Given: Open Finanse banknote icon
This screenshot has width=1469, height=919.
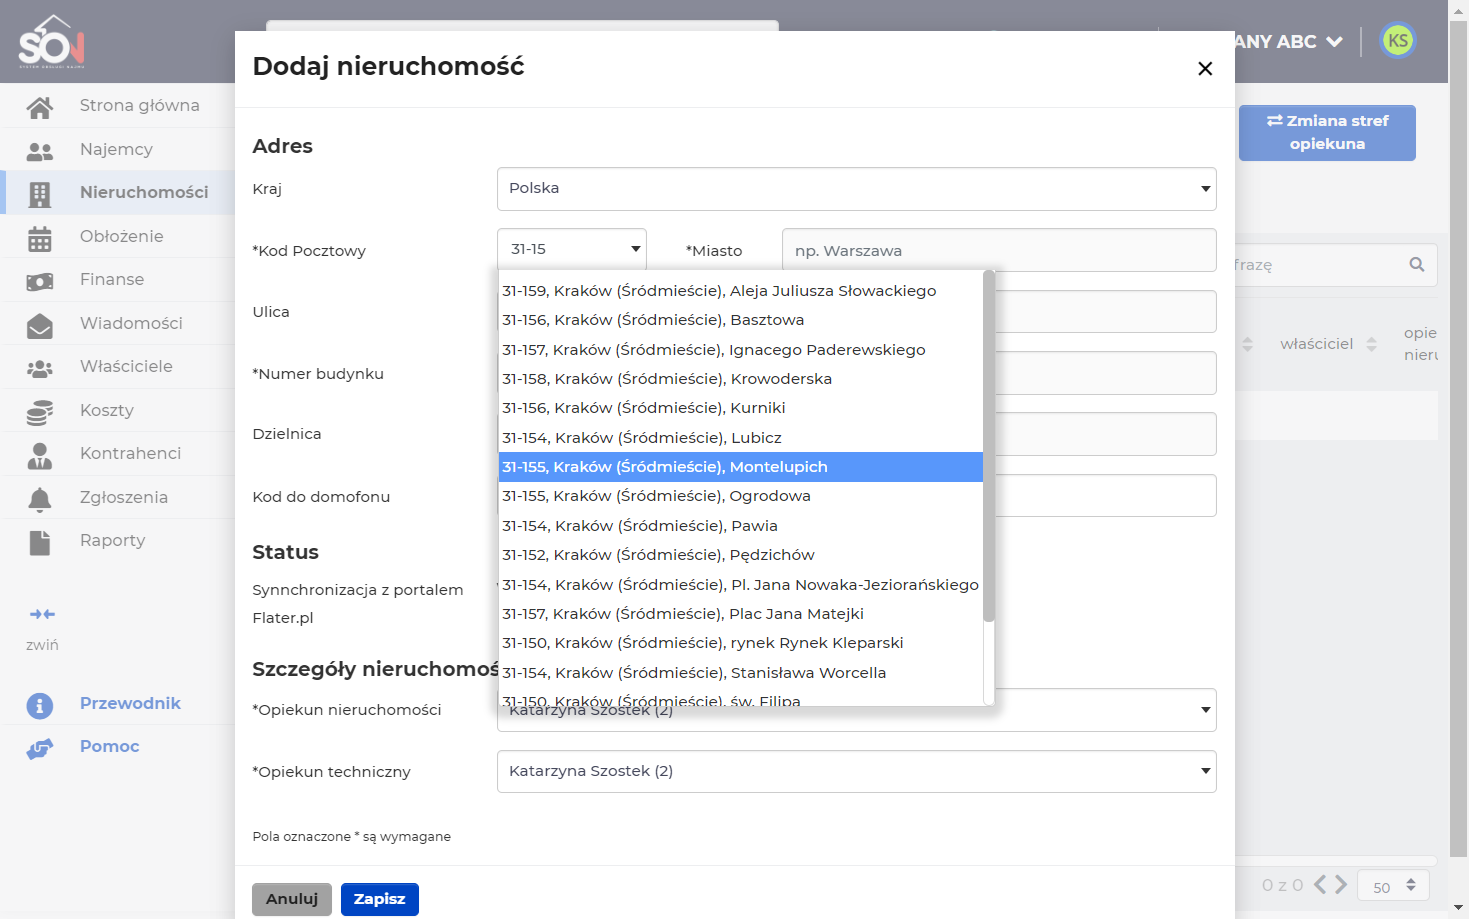Looking at the screenshot, I should [x=40, y=282].
